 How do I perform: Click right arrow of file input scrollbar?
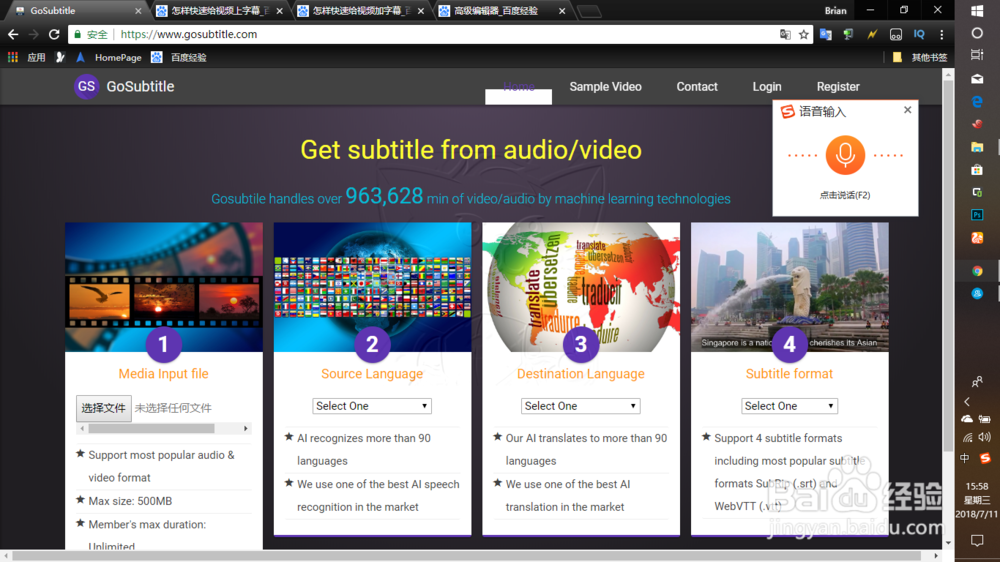pyautogui.click(x=246, y=429)
